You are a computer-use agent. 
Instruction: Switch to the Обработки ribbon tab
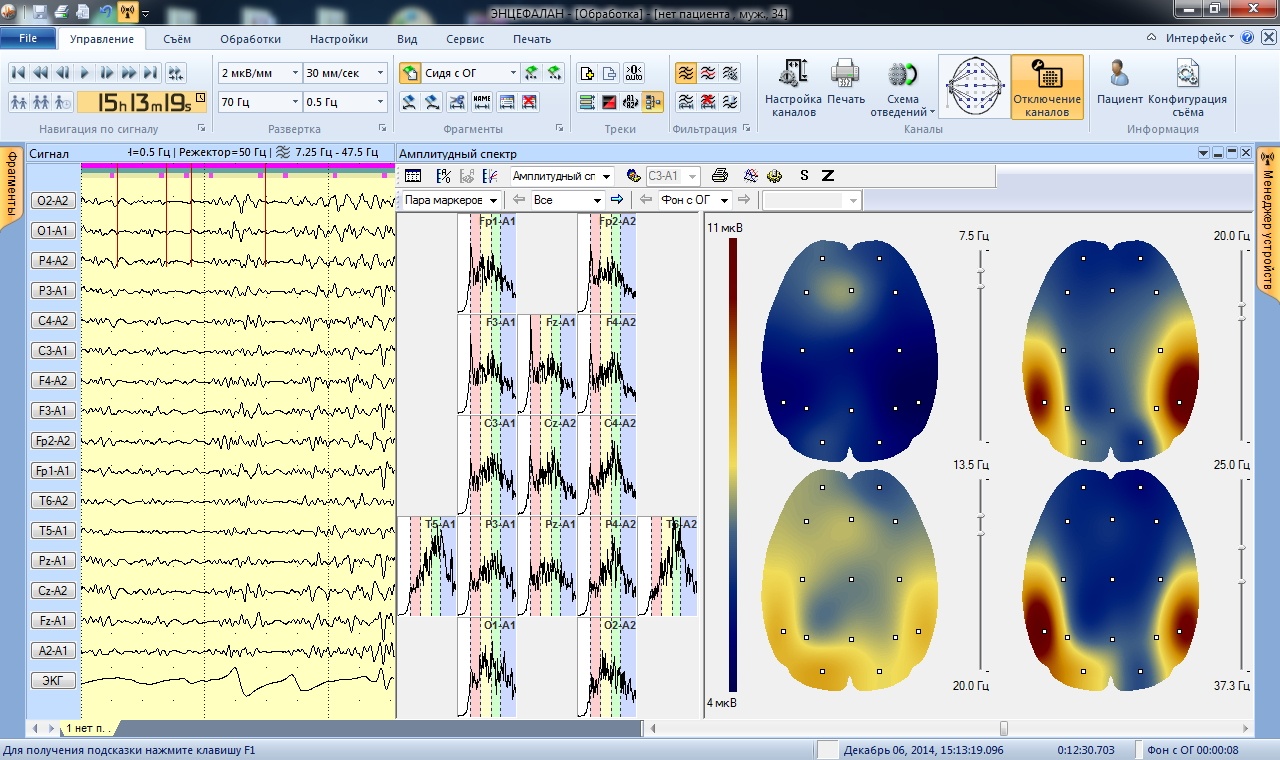250,39
